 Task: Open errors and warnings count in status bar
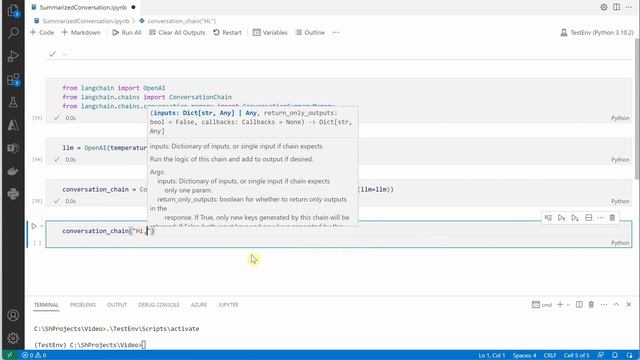tap(34, 355)
